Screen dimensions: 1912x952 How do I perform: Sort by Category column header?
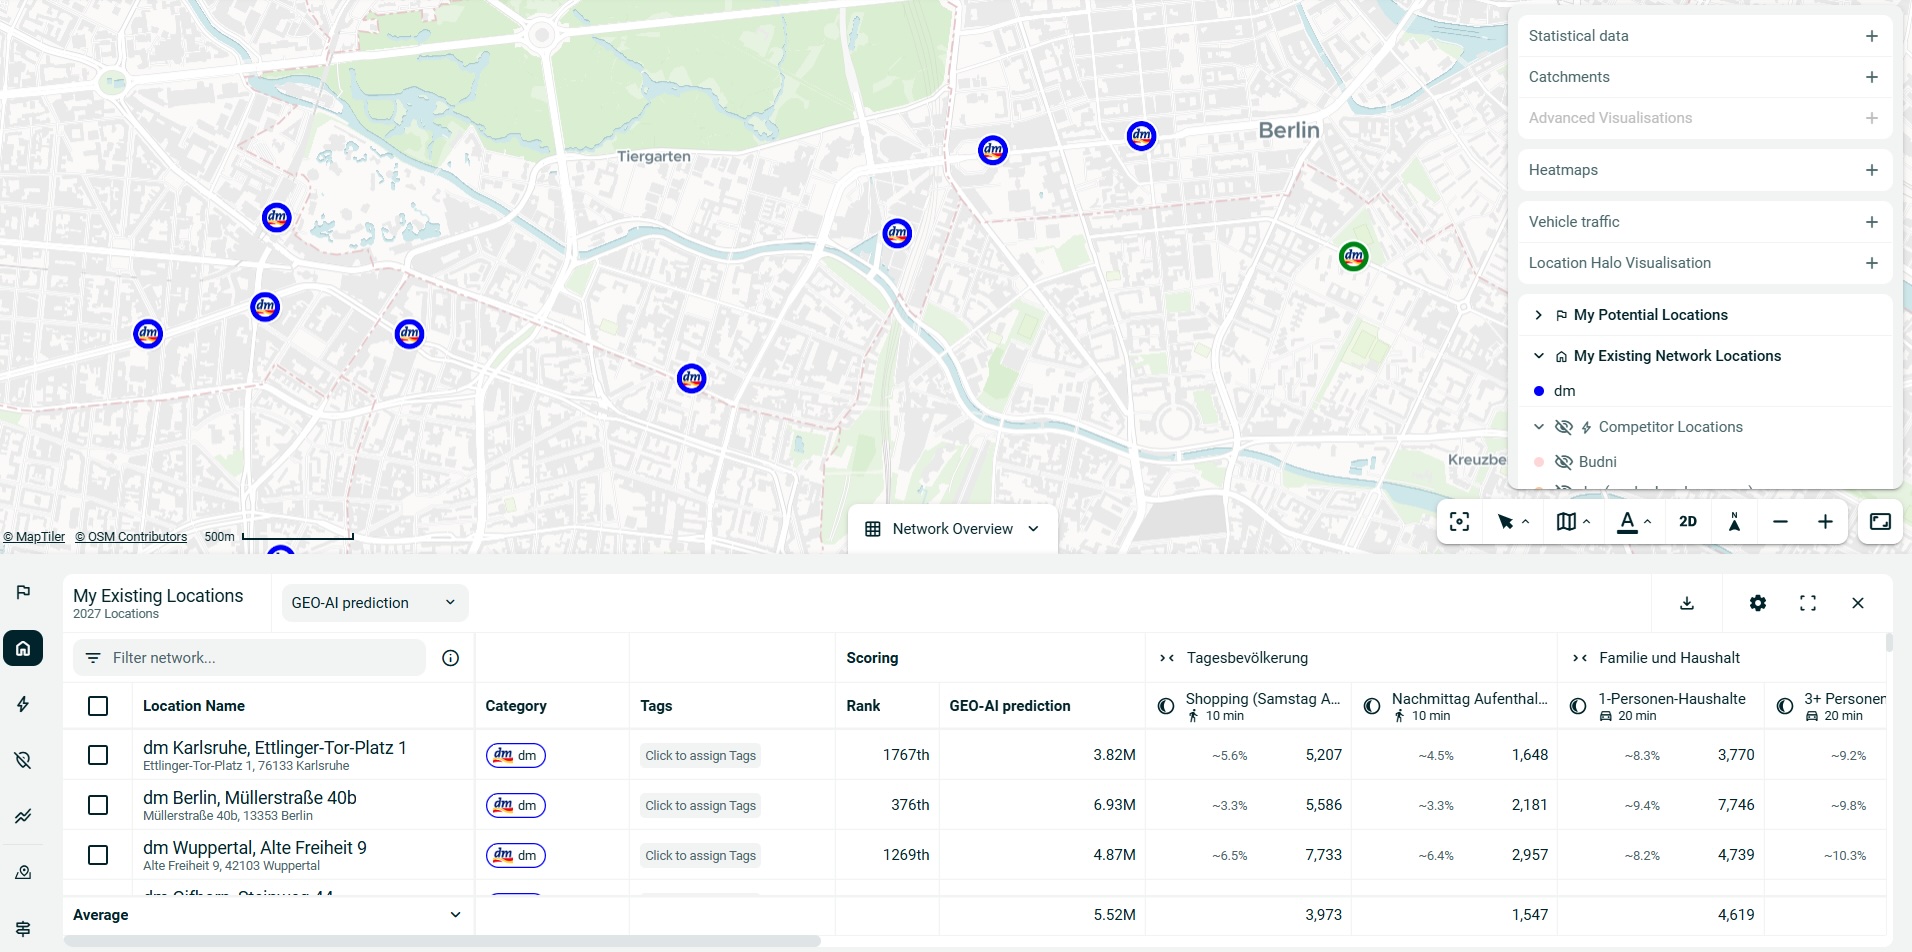tap(516, 706)
